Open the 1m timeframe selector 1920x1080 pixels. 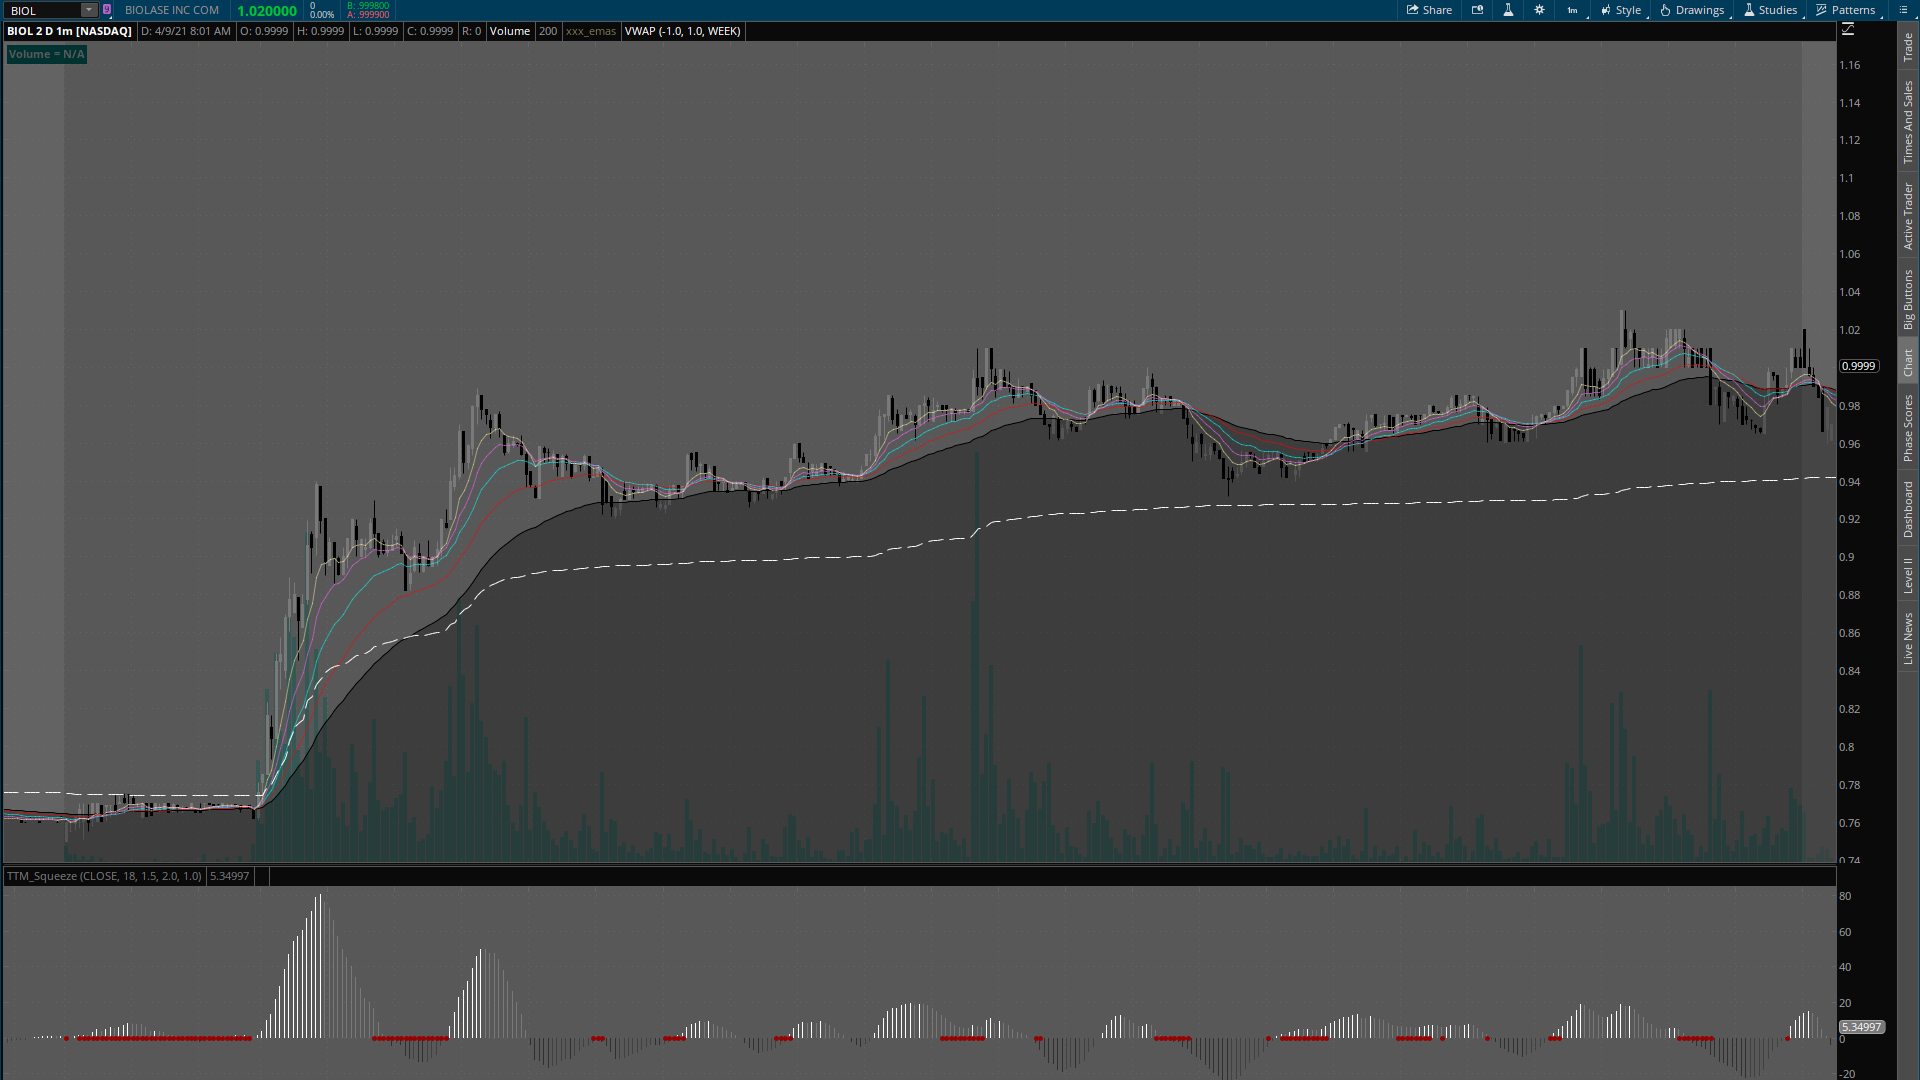(1572, 10)
